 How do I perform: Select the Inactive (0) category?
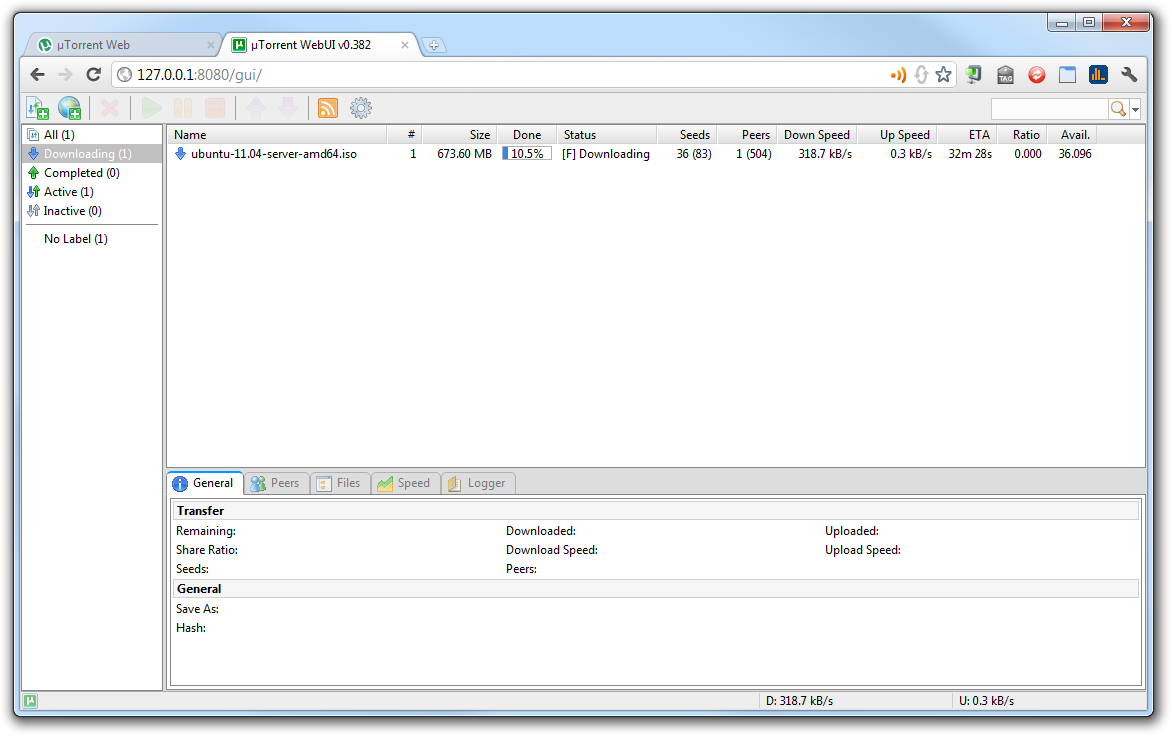click(x=92, y=211)
